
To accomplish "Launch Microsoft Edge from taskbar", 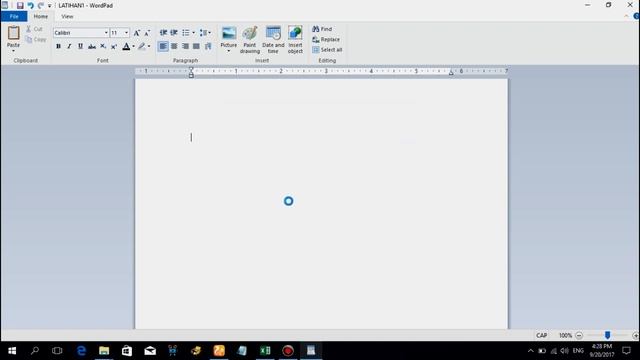I will point(81,351).
